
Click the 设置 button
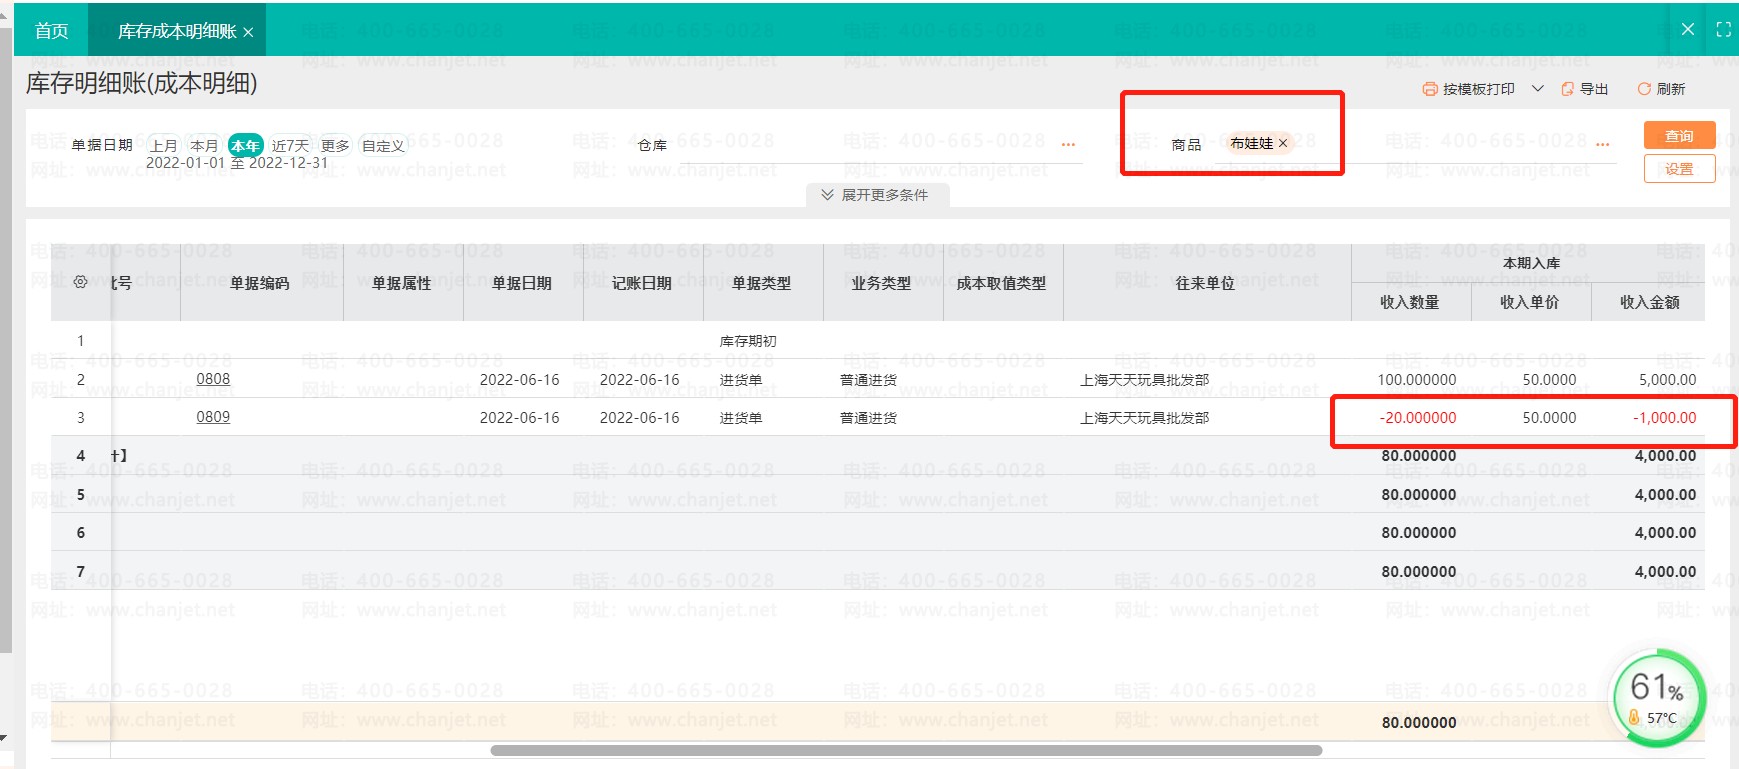click(1679, 169)
